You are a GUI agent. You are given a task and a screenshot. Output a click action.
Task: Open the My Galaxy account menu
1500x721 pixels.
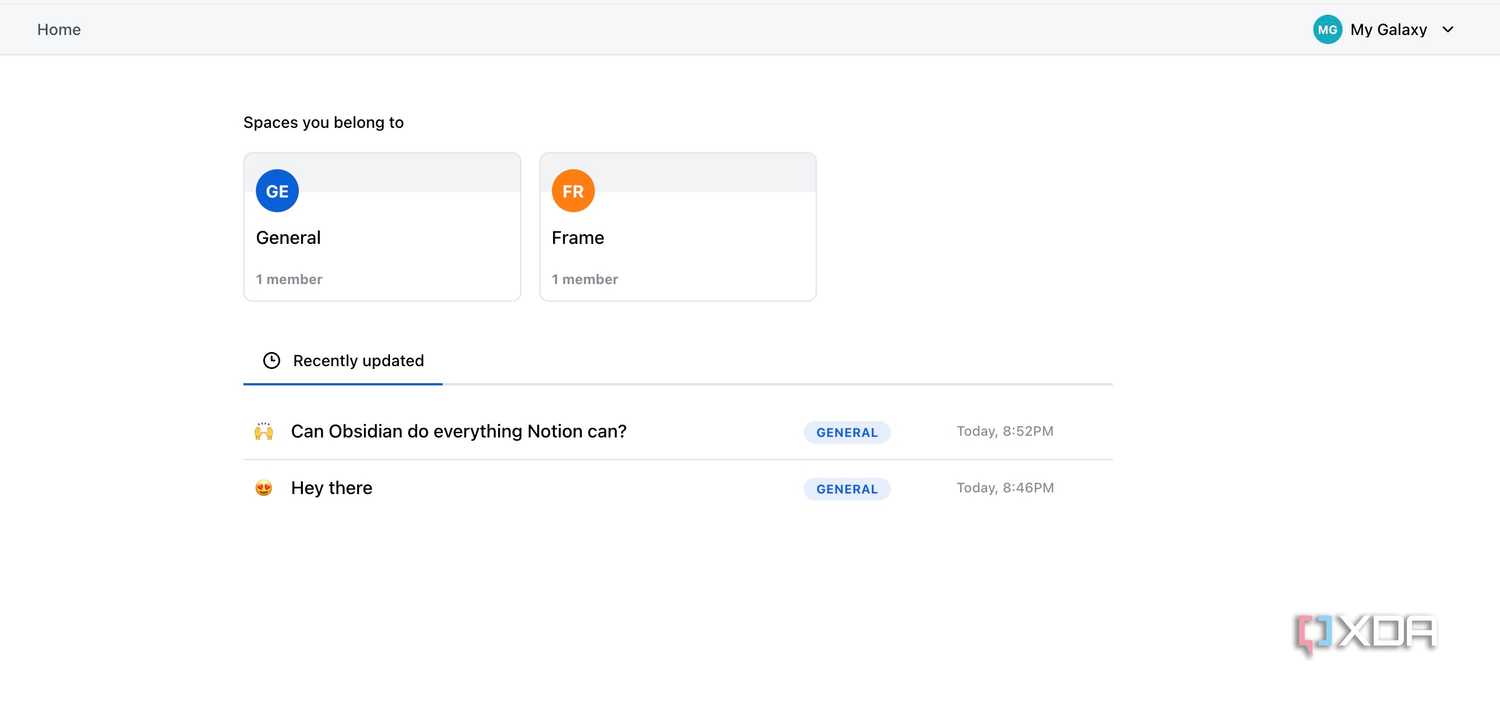[1384, 30]
